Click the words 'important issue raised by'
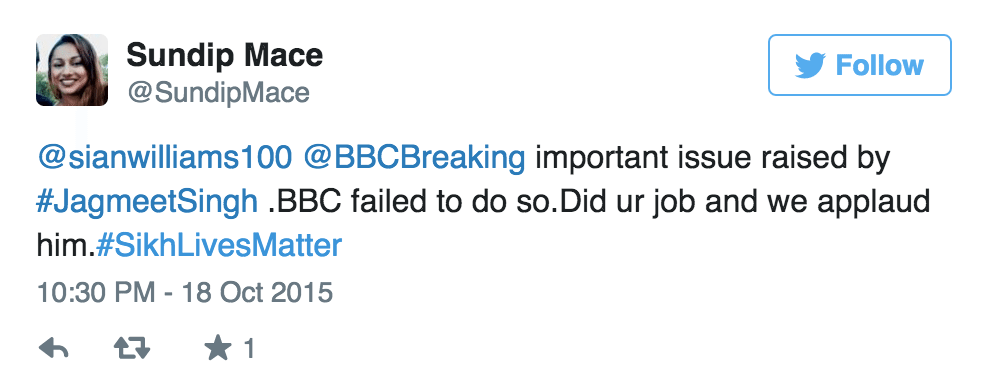Image resolution: width=986 pixels, height=392 pixels. point(712,159)
